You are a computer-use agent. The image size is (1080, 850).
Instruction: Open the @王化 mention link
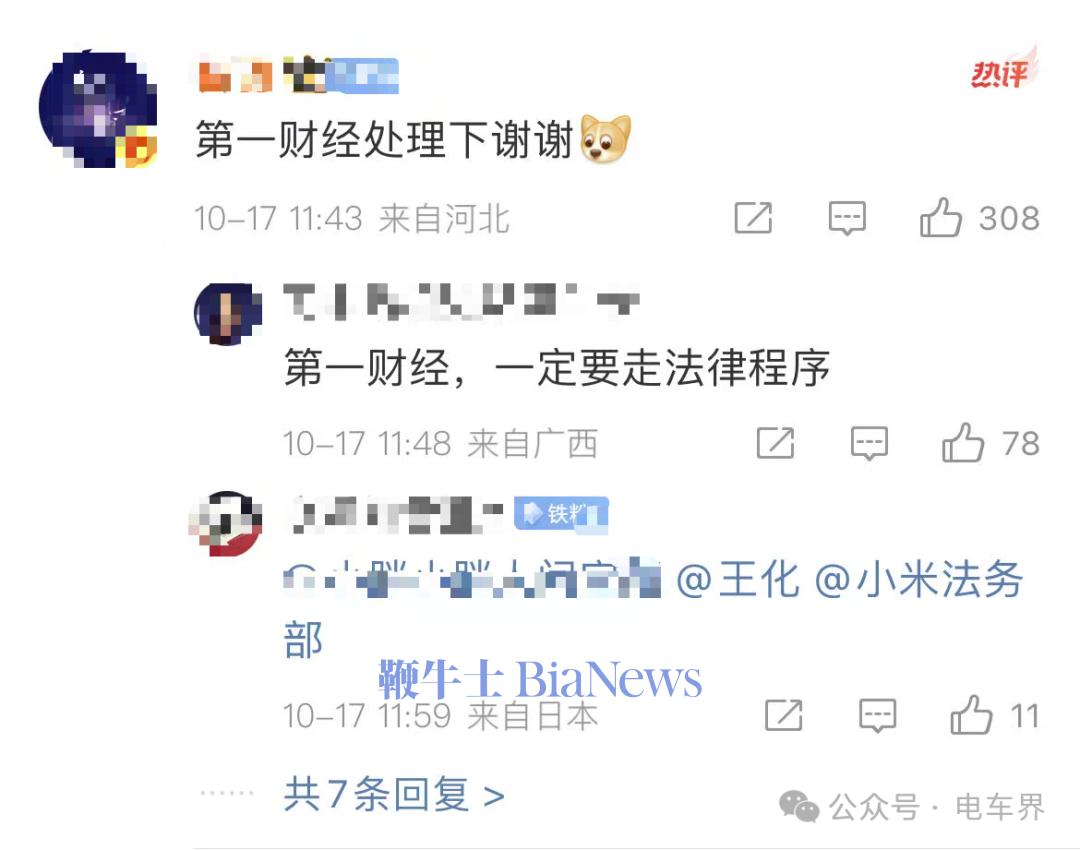(738, 579)
